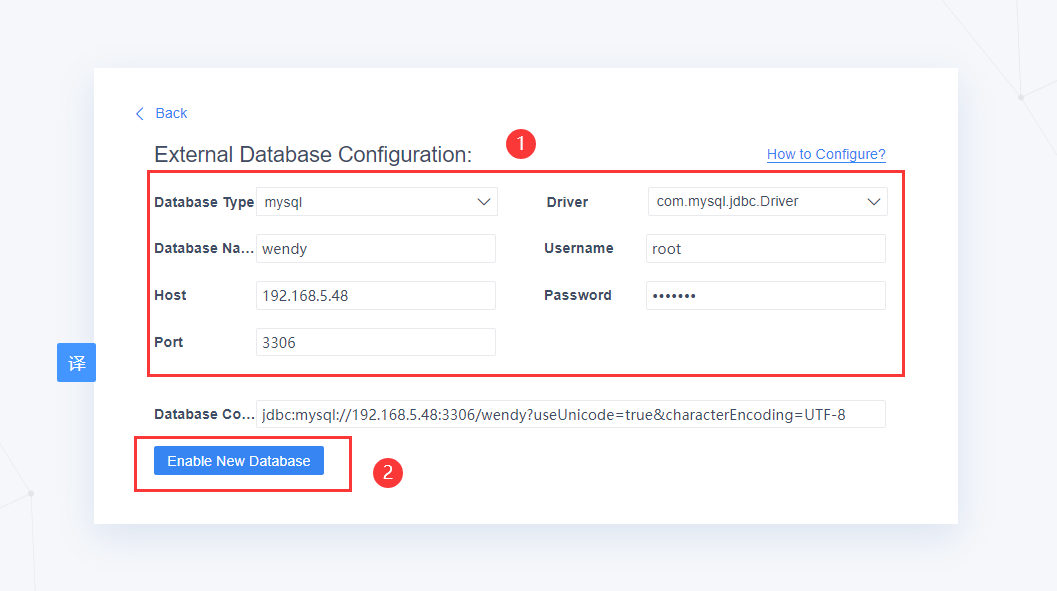Select the Database Connection URL jdbc field
The width and height of the screenshot is (1057, 591).
click(x=570, y=414)
